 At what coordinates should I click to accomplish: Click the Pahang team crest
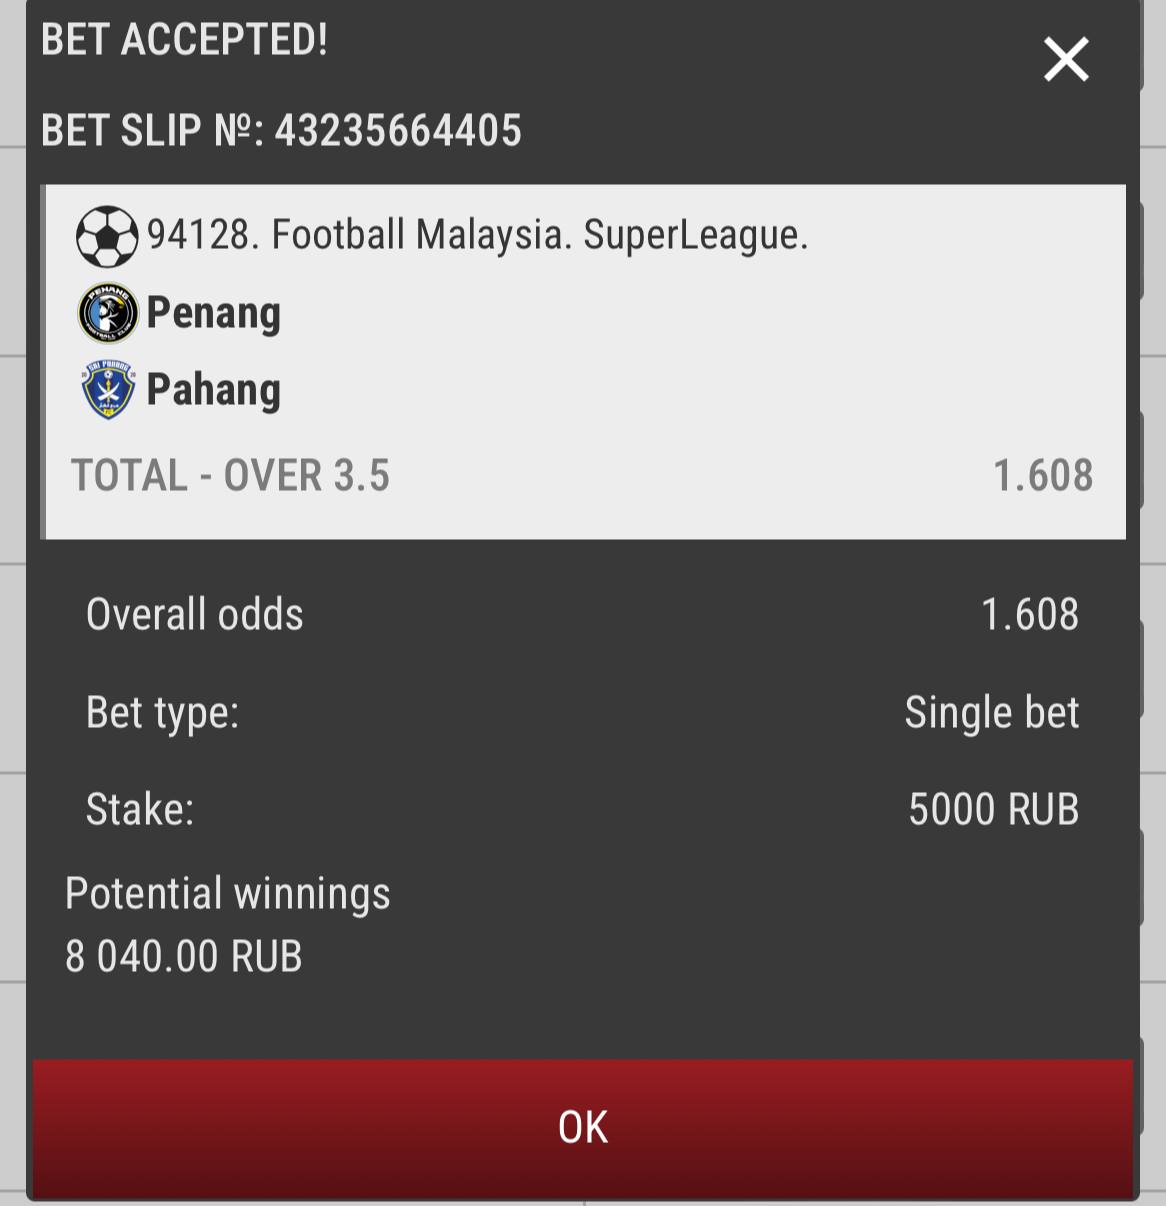click(x=107, y=390)
